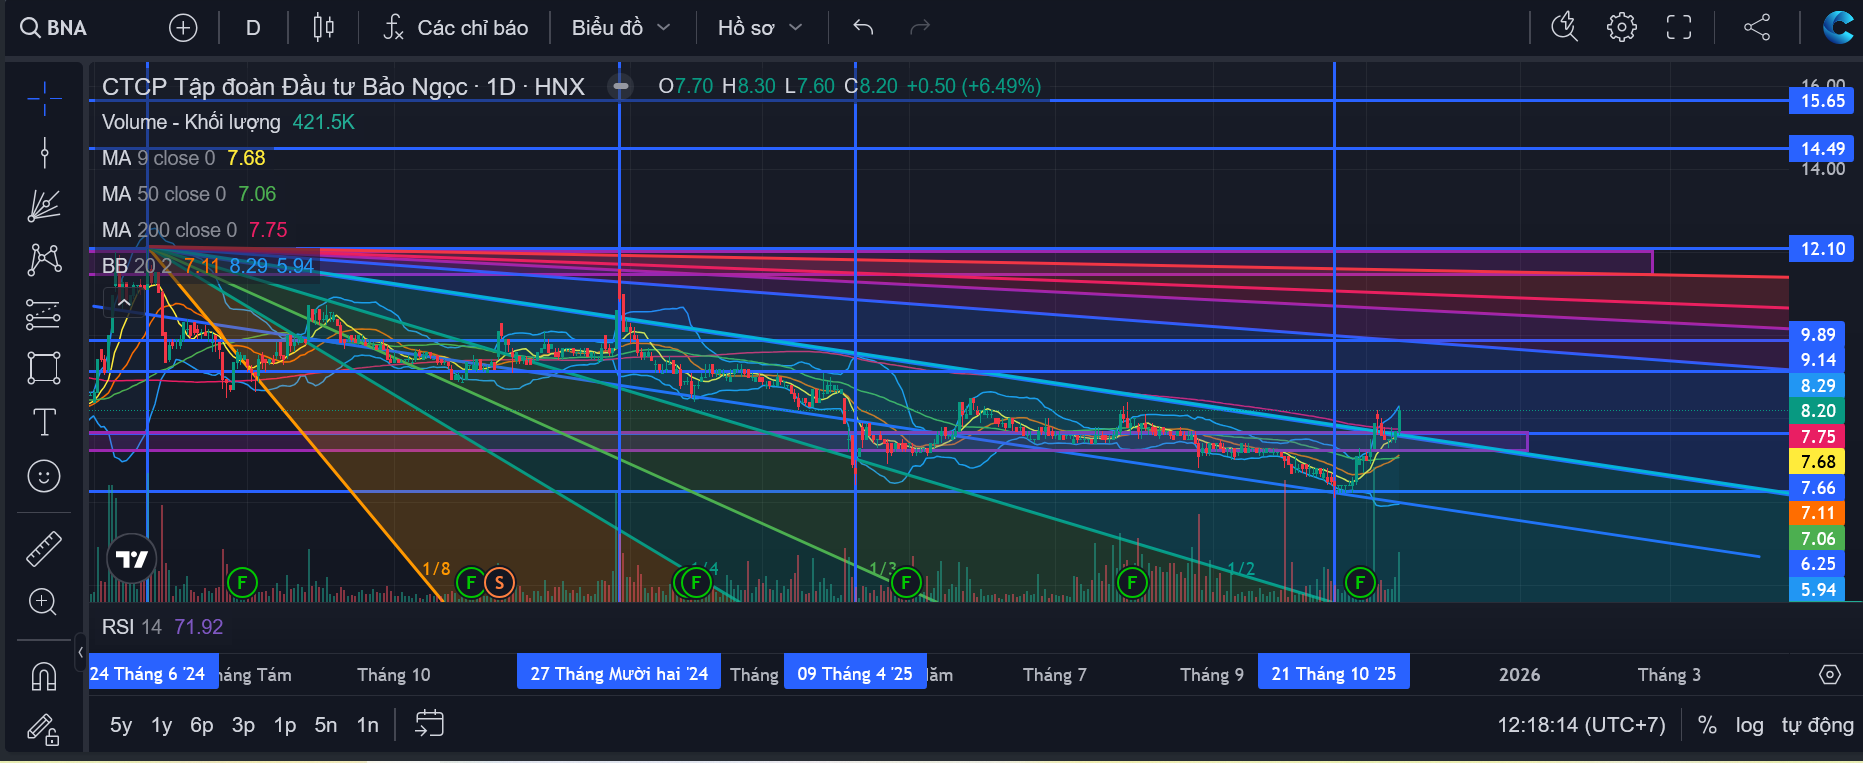Screen dimensions: 1863x763
Task: Open the D time interval selector
Action: pyautogui.click(x=253, y=28)
